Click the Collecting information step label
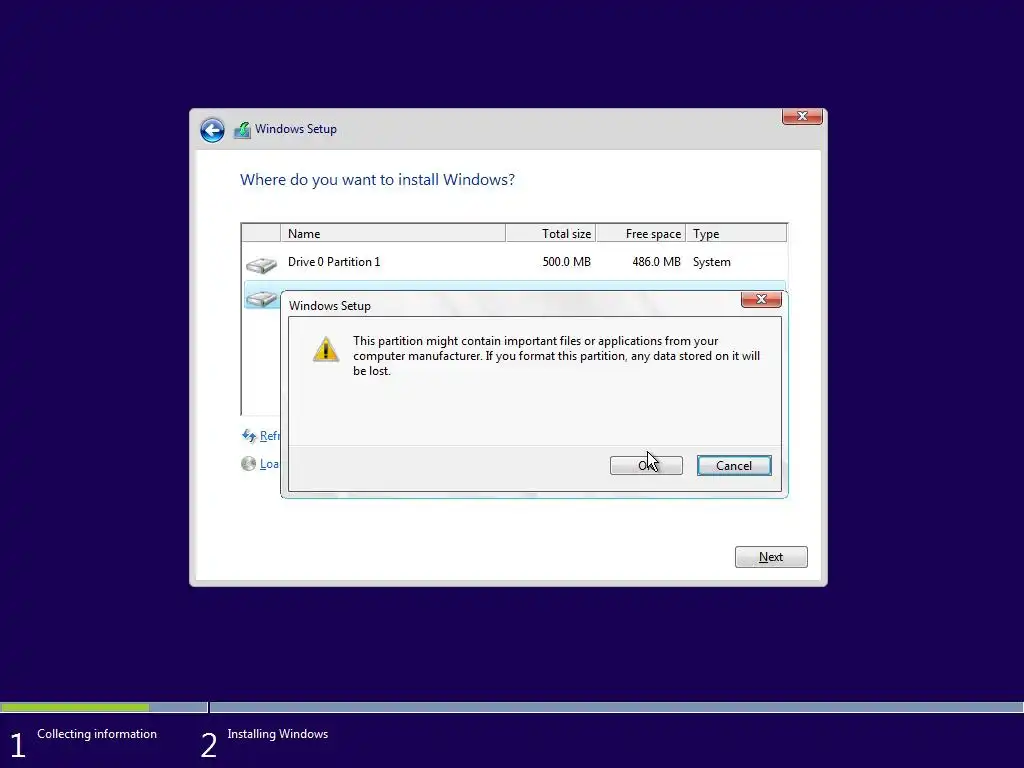 (x=97, y=734)
